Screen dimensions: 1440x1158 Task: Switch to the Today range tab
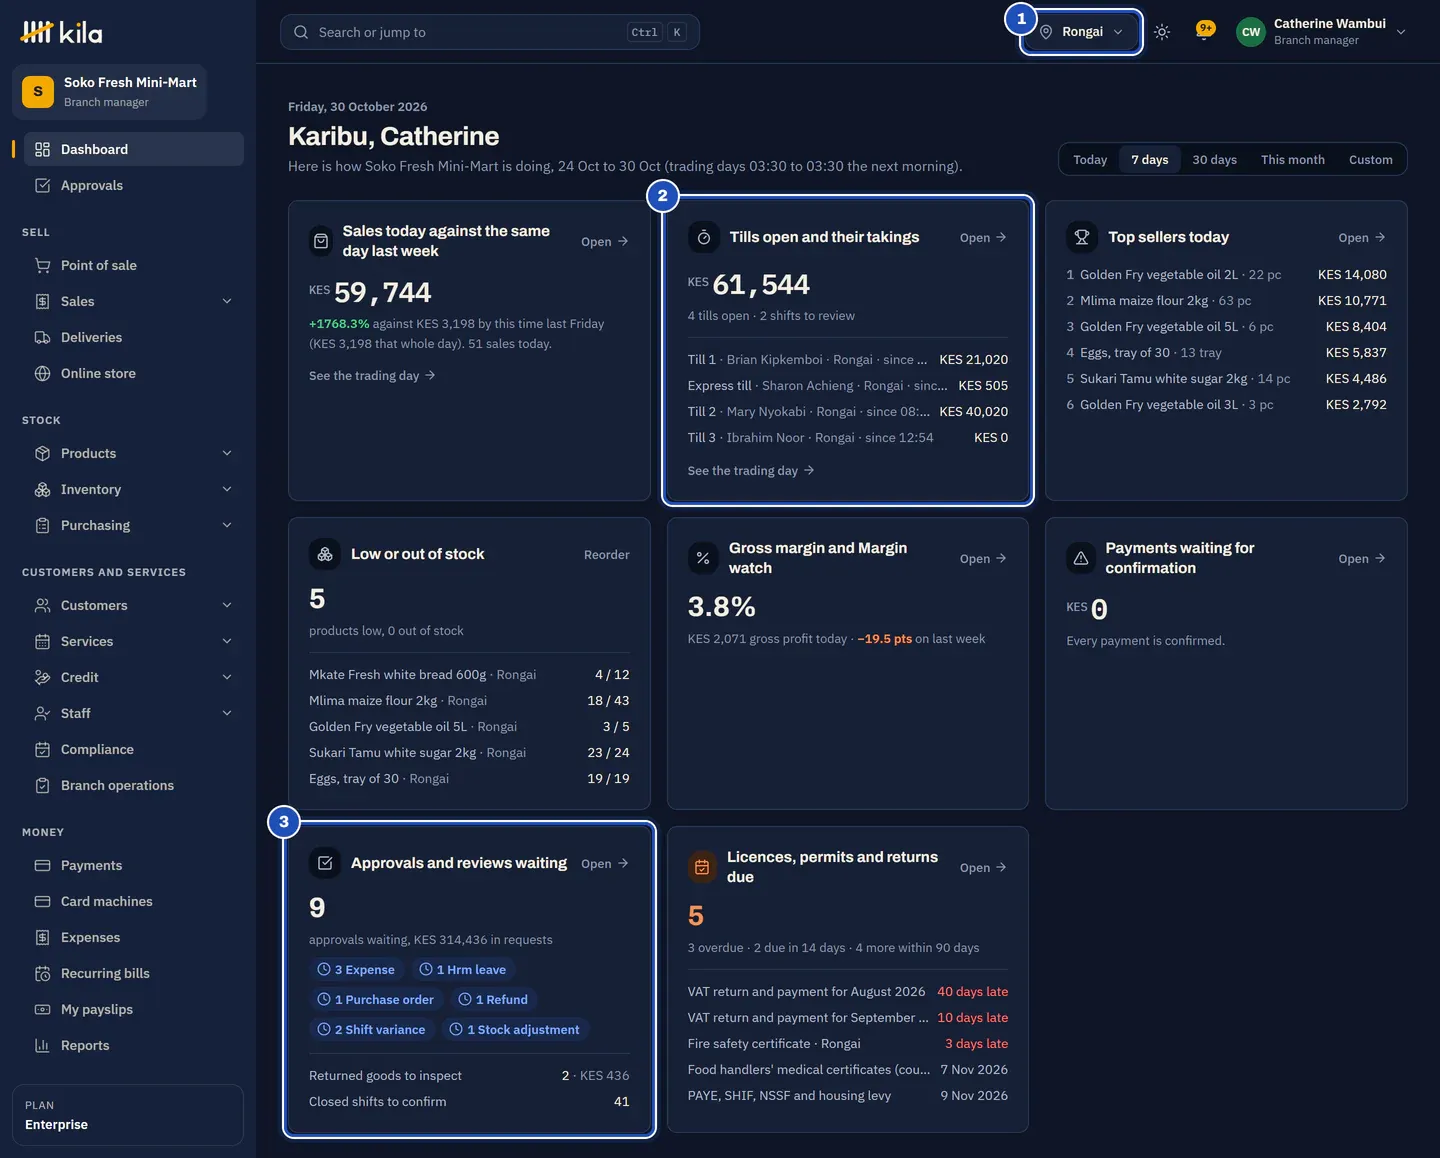[1090, 159]
